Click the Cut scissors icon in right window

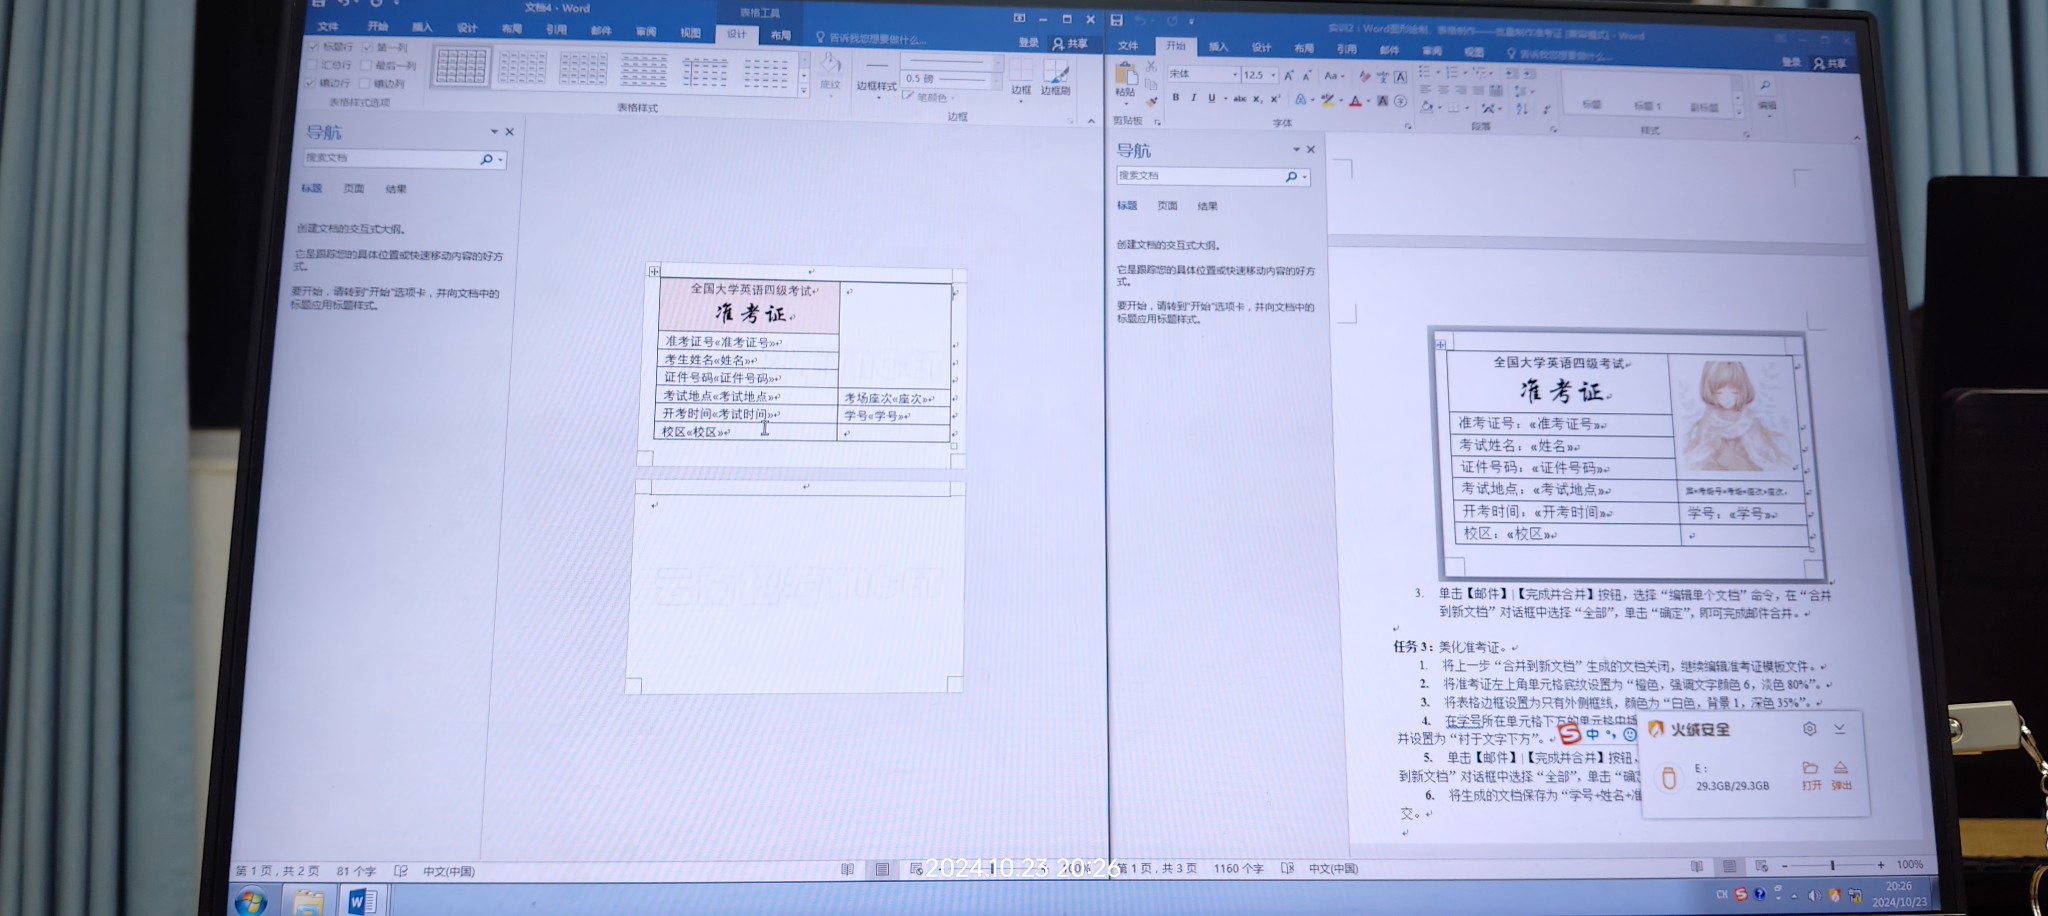tap(1151, 66)
